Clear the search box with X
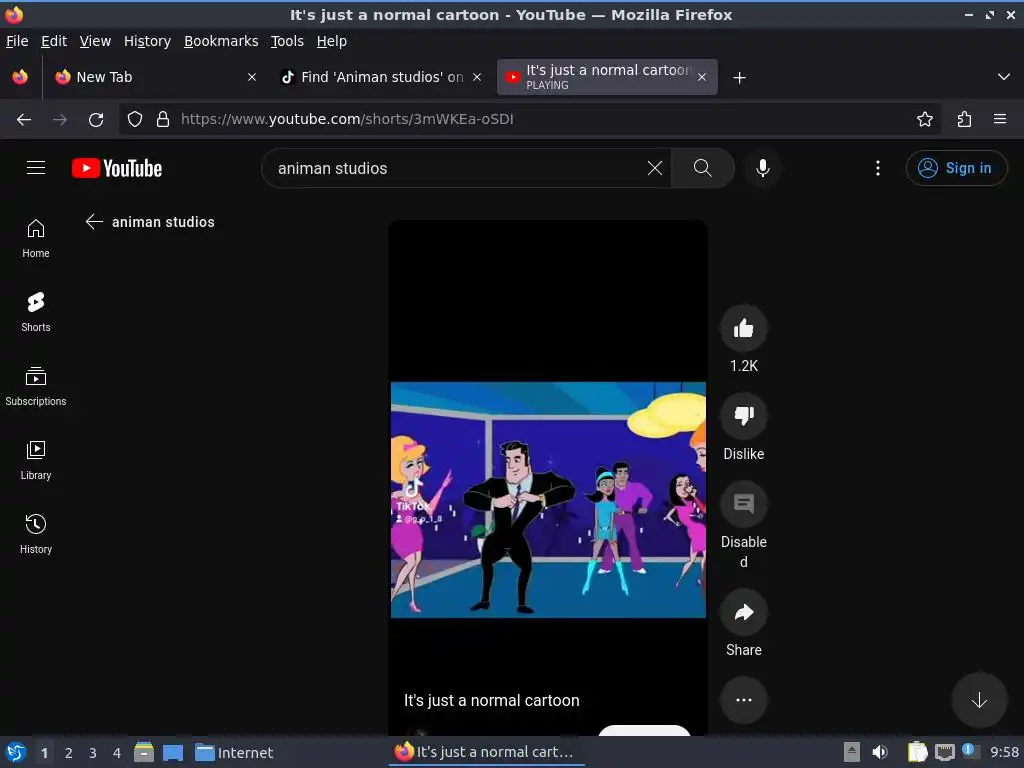This screenshot has height=768, width=1024. [654, 168]
